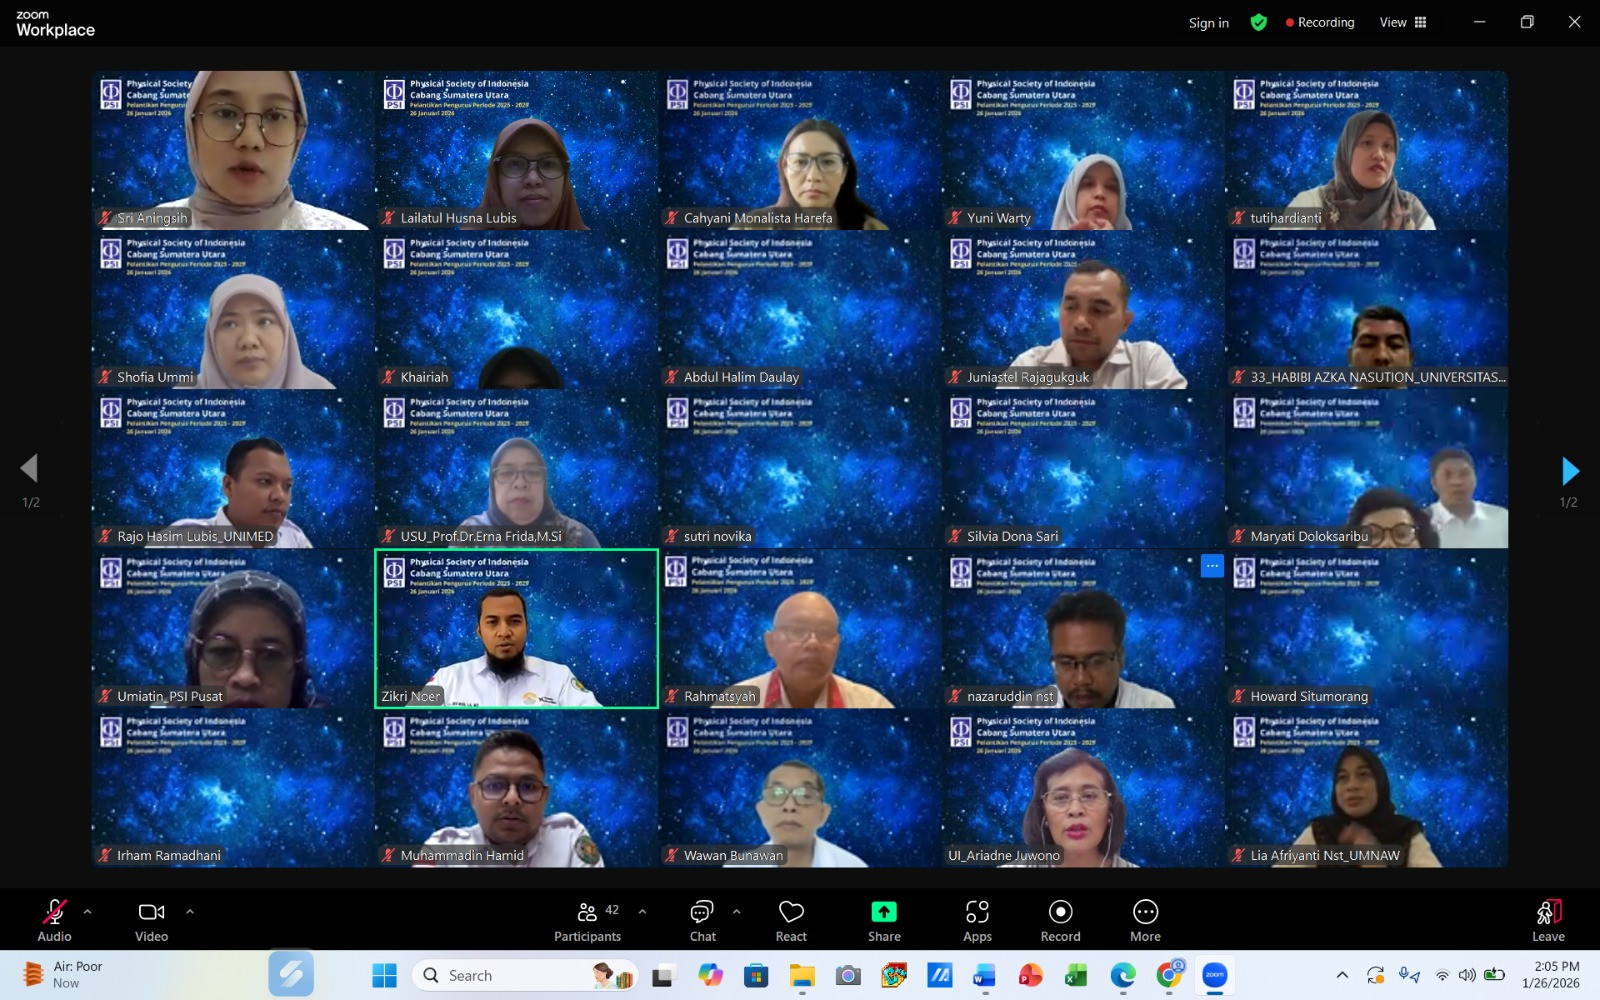Unmute the microphone with Audio button
The height and width of the screenshot is (1000, 1600).
pyautogui.click(x=54, y=919)
